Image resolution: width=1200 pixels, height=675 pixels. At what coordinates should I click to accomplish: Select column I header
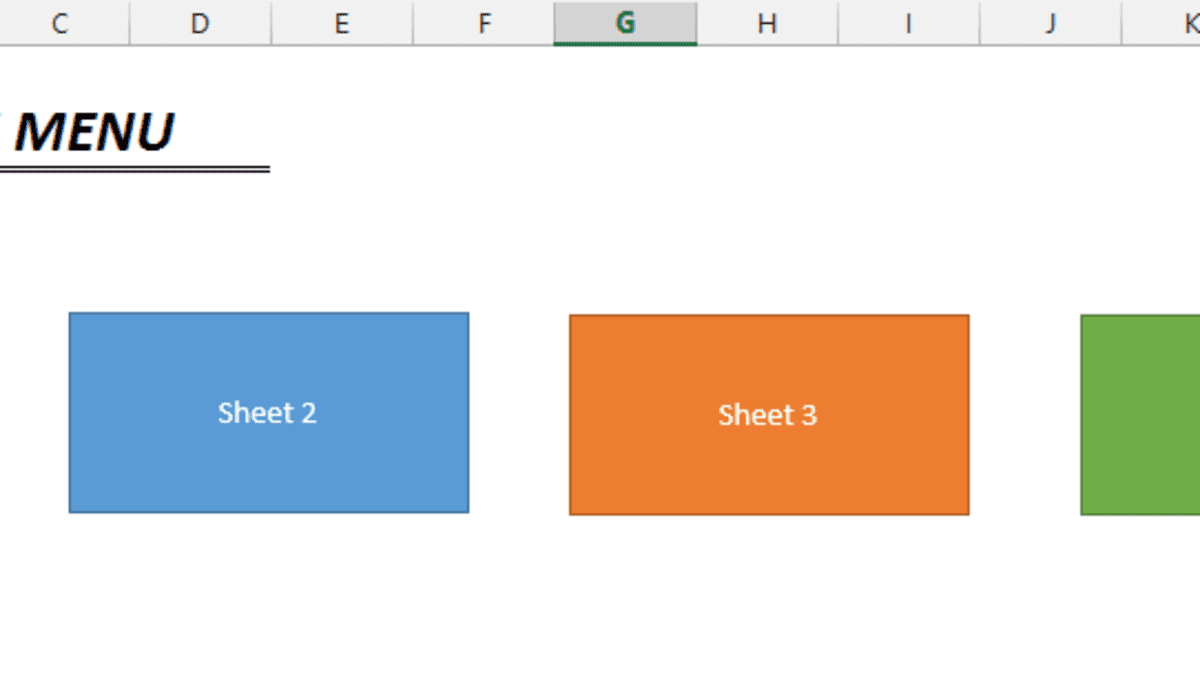point(907,22)
